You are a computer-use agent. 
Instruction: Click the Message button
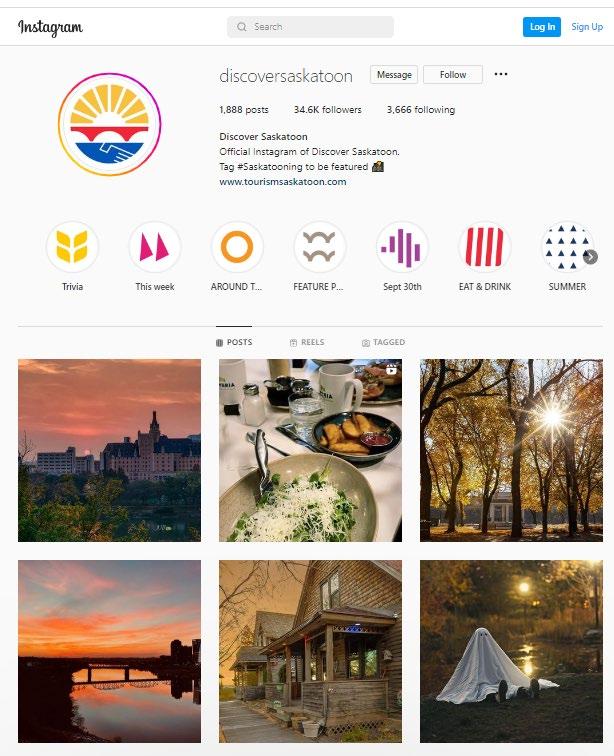coord(394,75)
